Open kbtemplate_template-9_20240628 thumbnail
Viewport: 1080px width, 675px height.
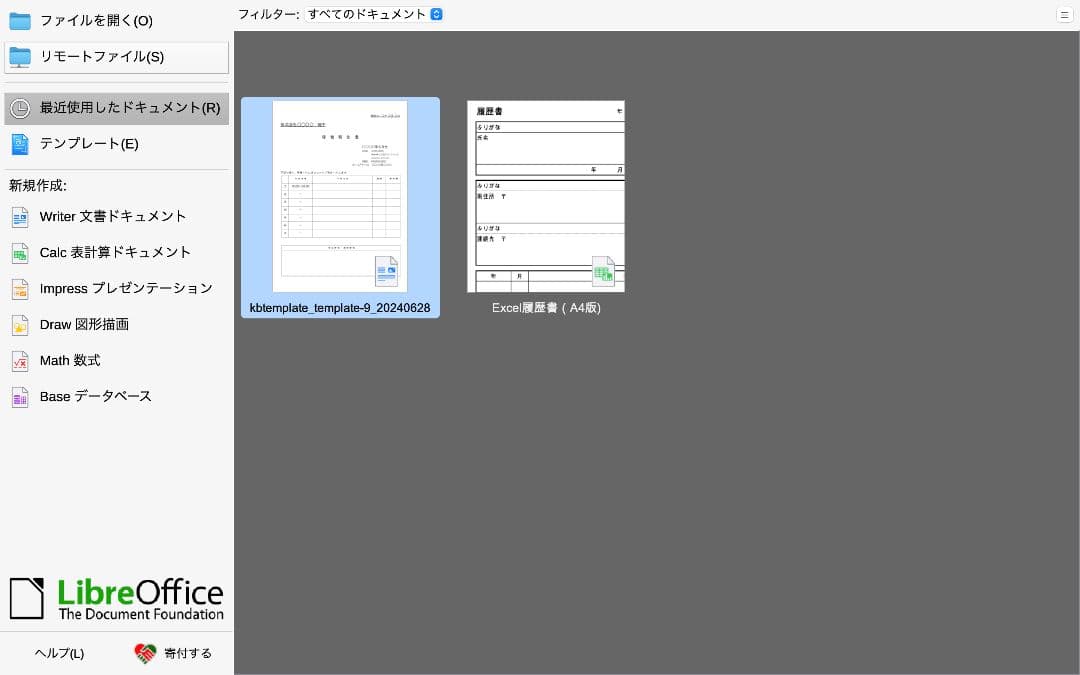[340, 196]
